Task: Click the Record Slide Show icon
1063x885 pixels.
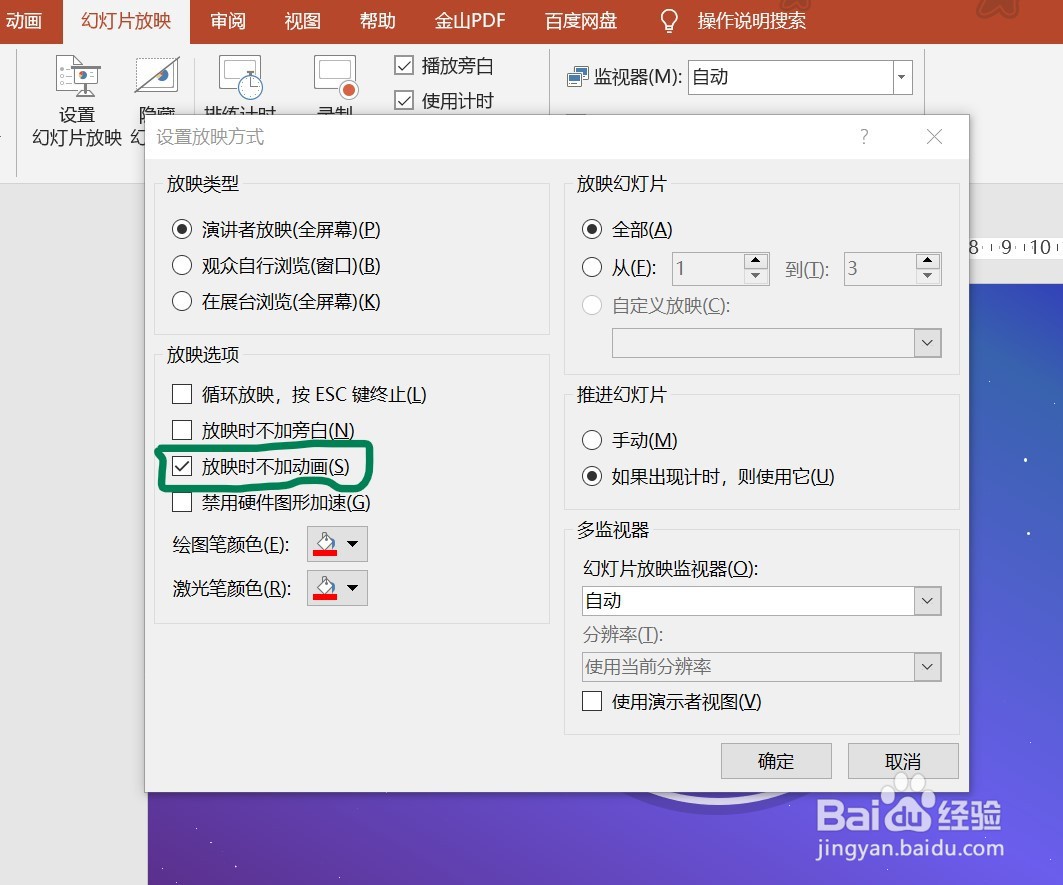Action: (x=333, y=76)
